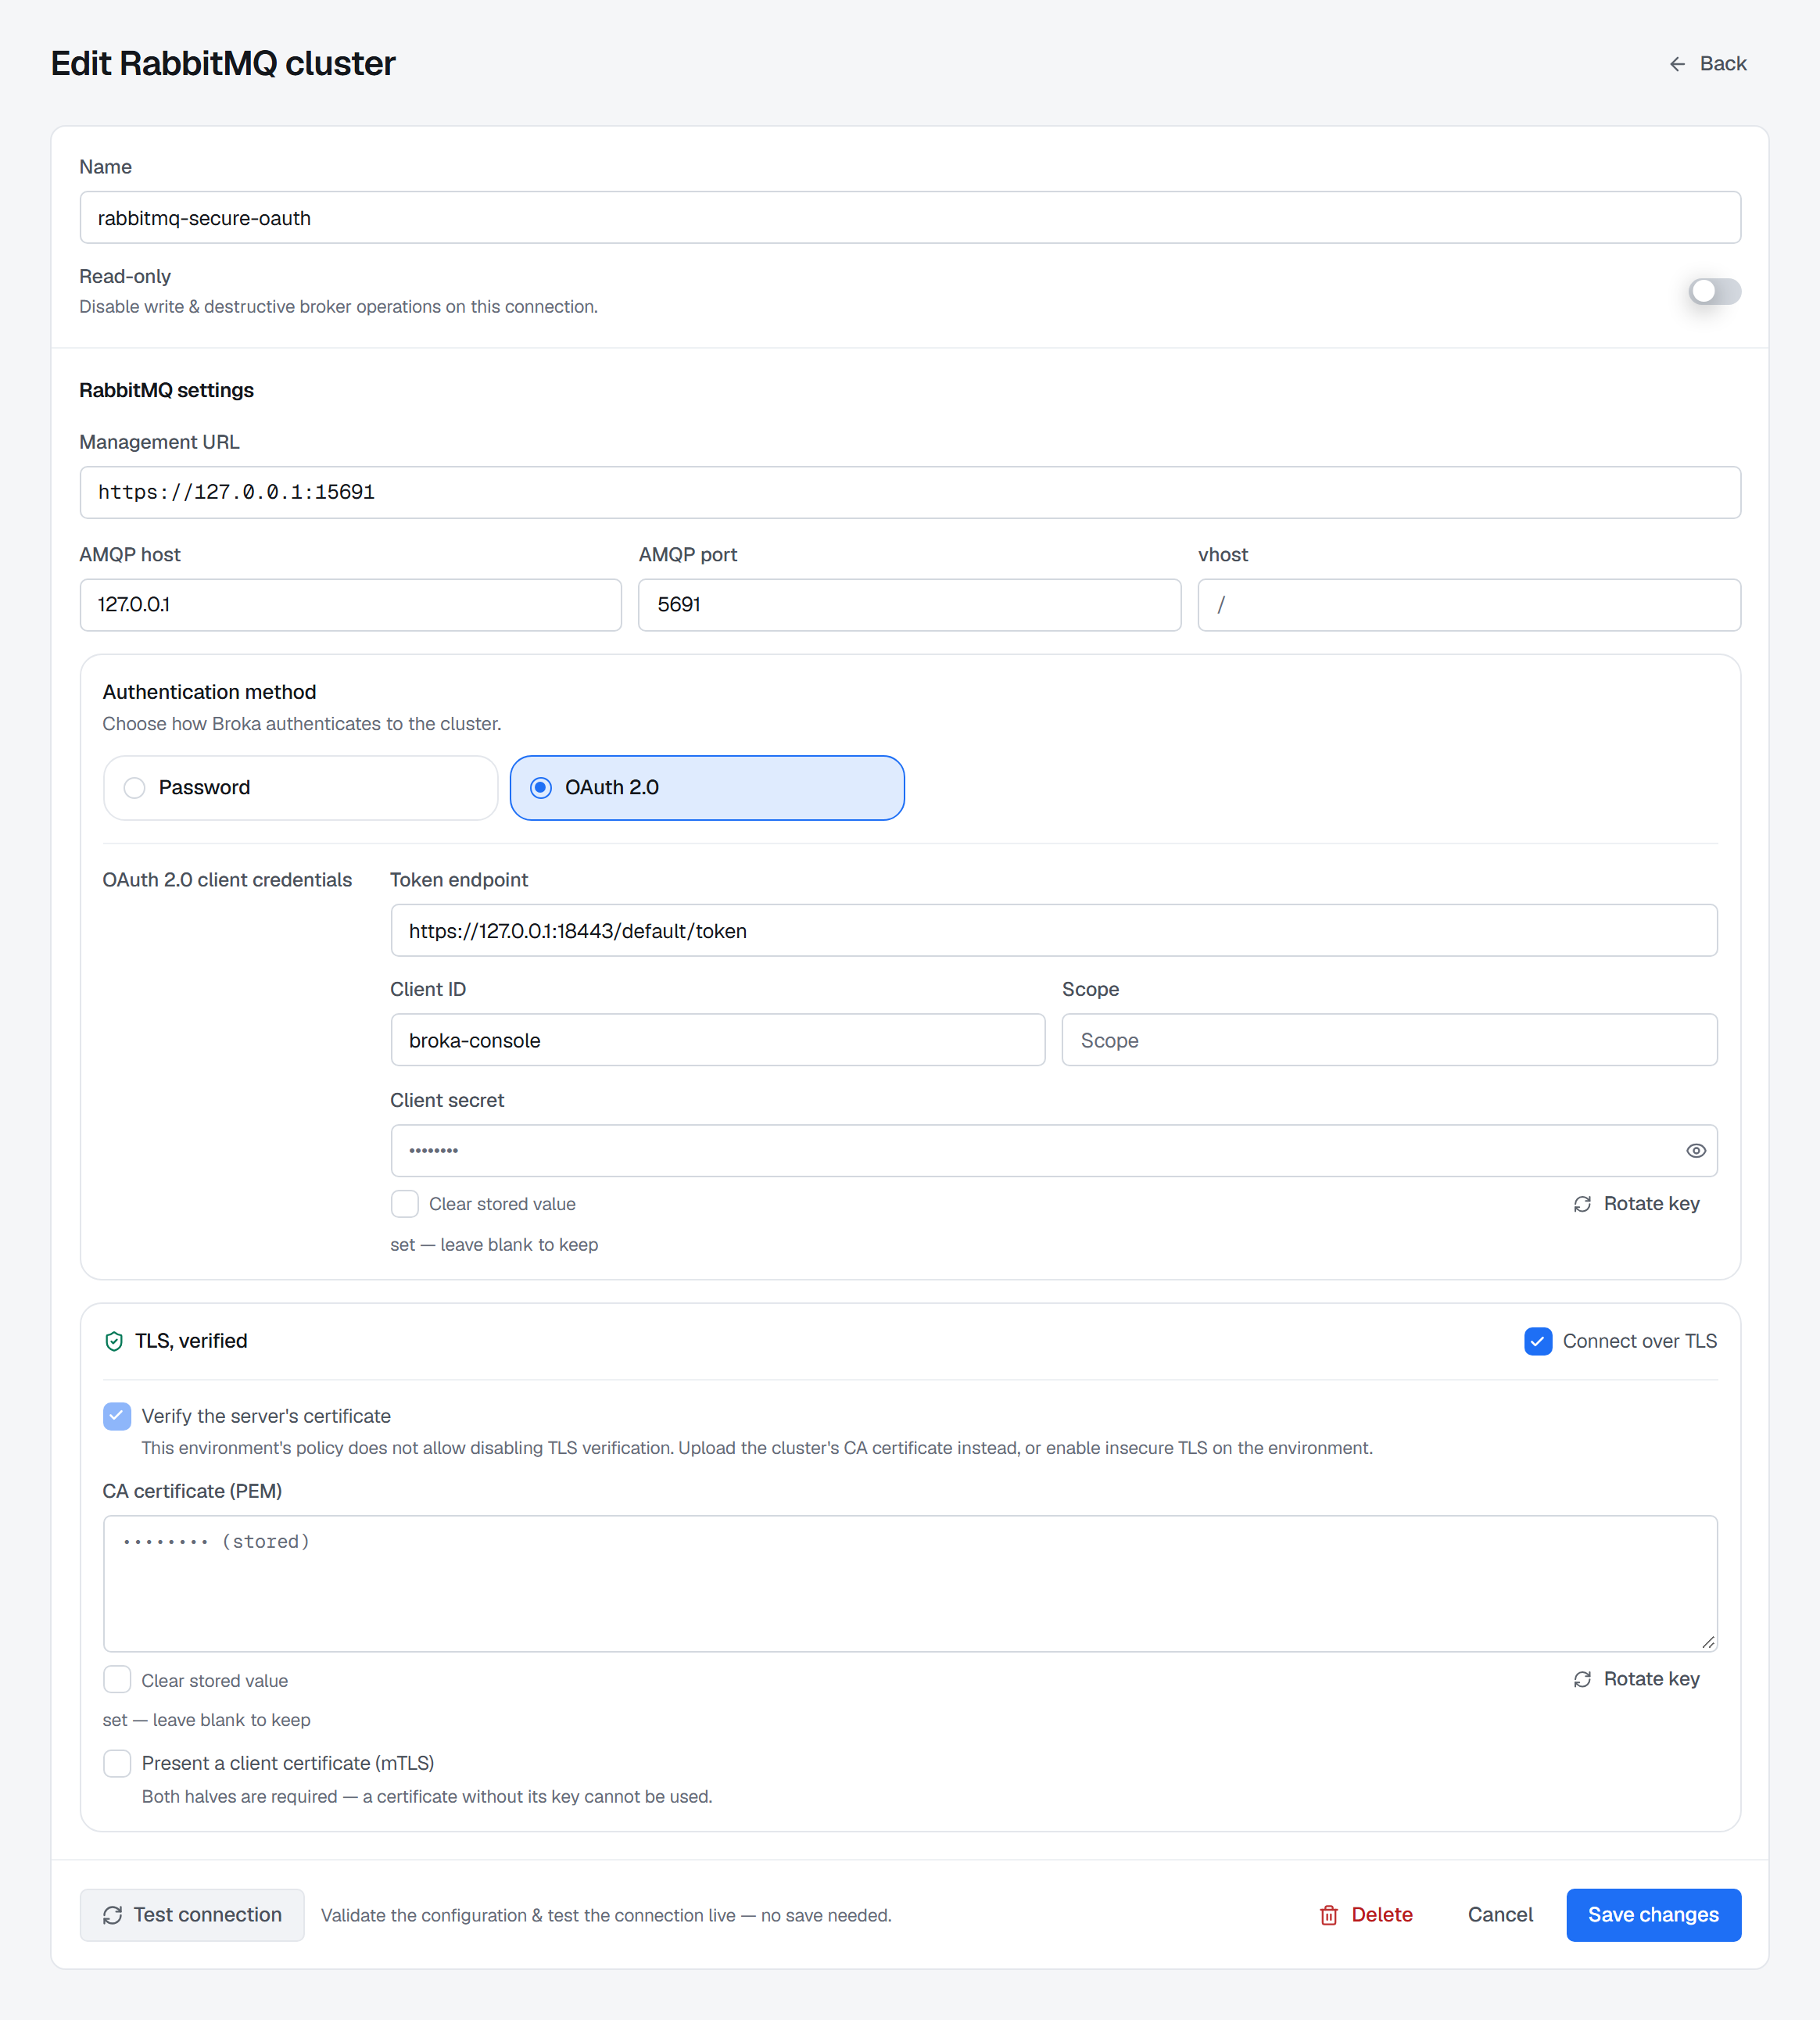The image size is (1820, 2020).
Task: Click the AMQP host field
Action: [351, 605]
